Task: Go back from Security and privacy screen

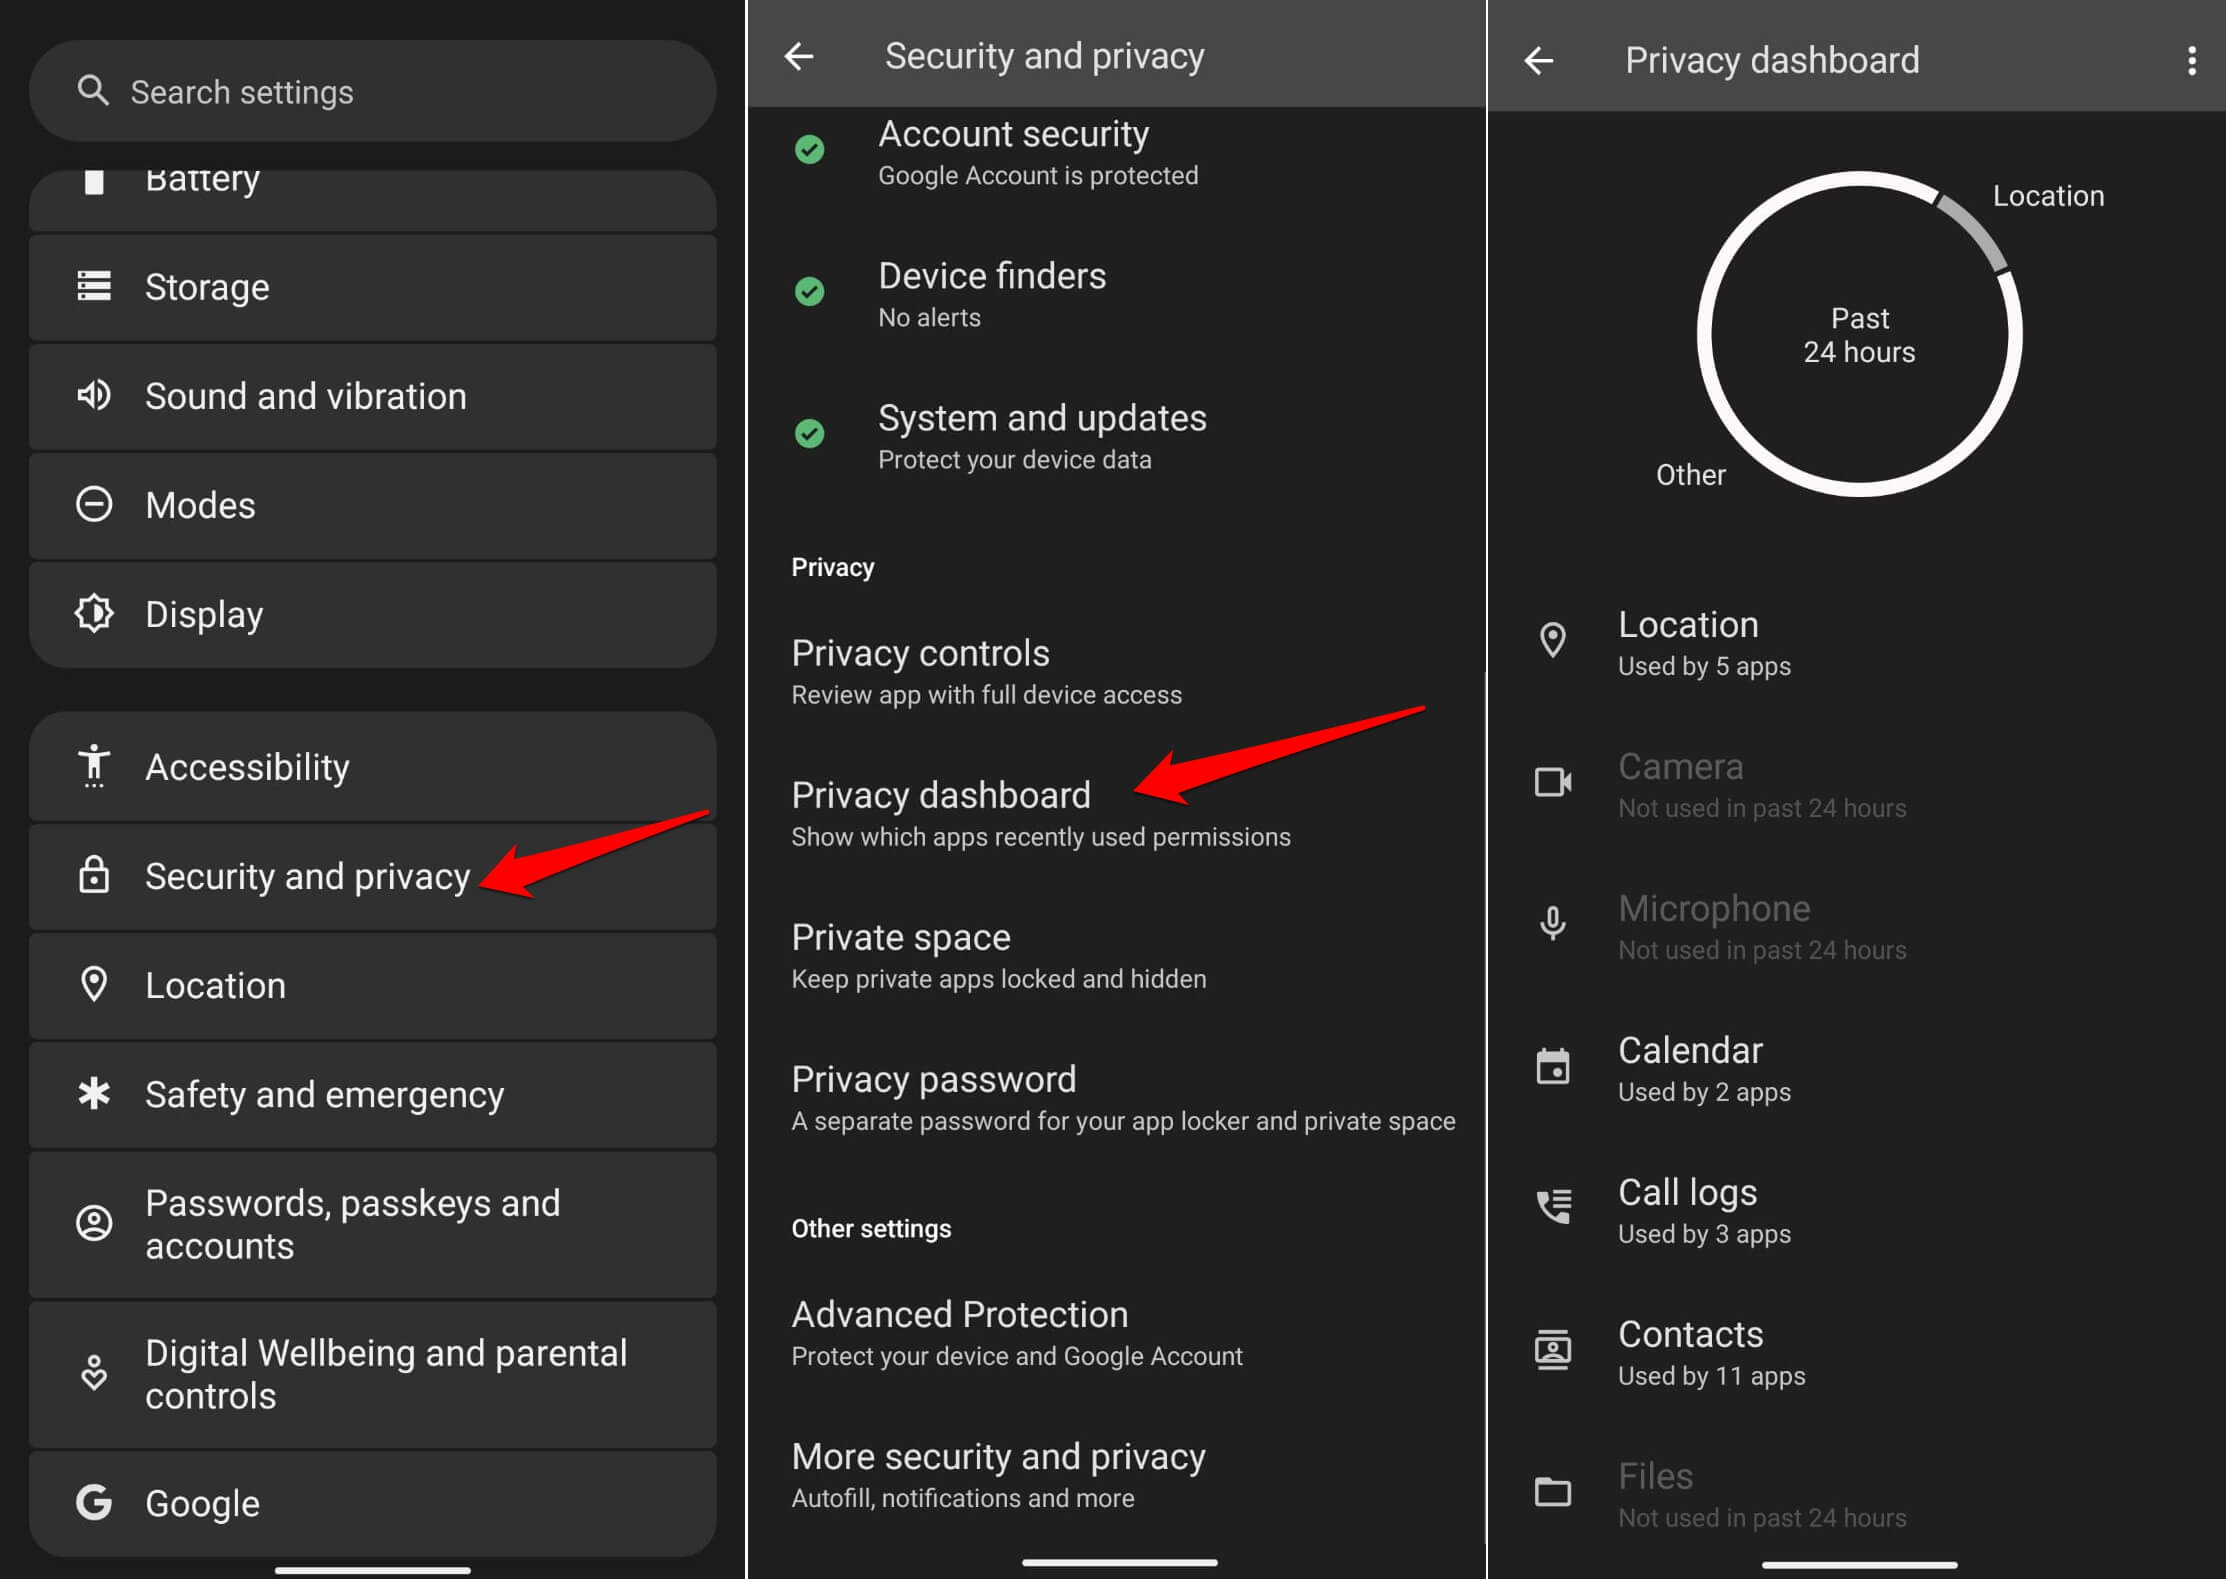Action: [799, 56]
